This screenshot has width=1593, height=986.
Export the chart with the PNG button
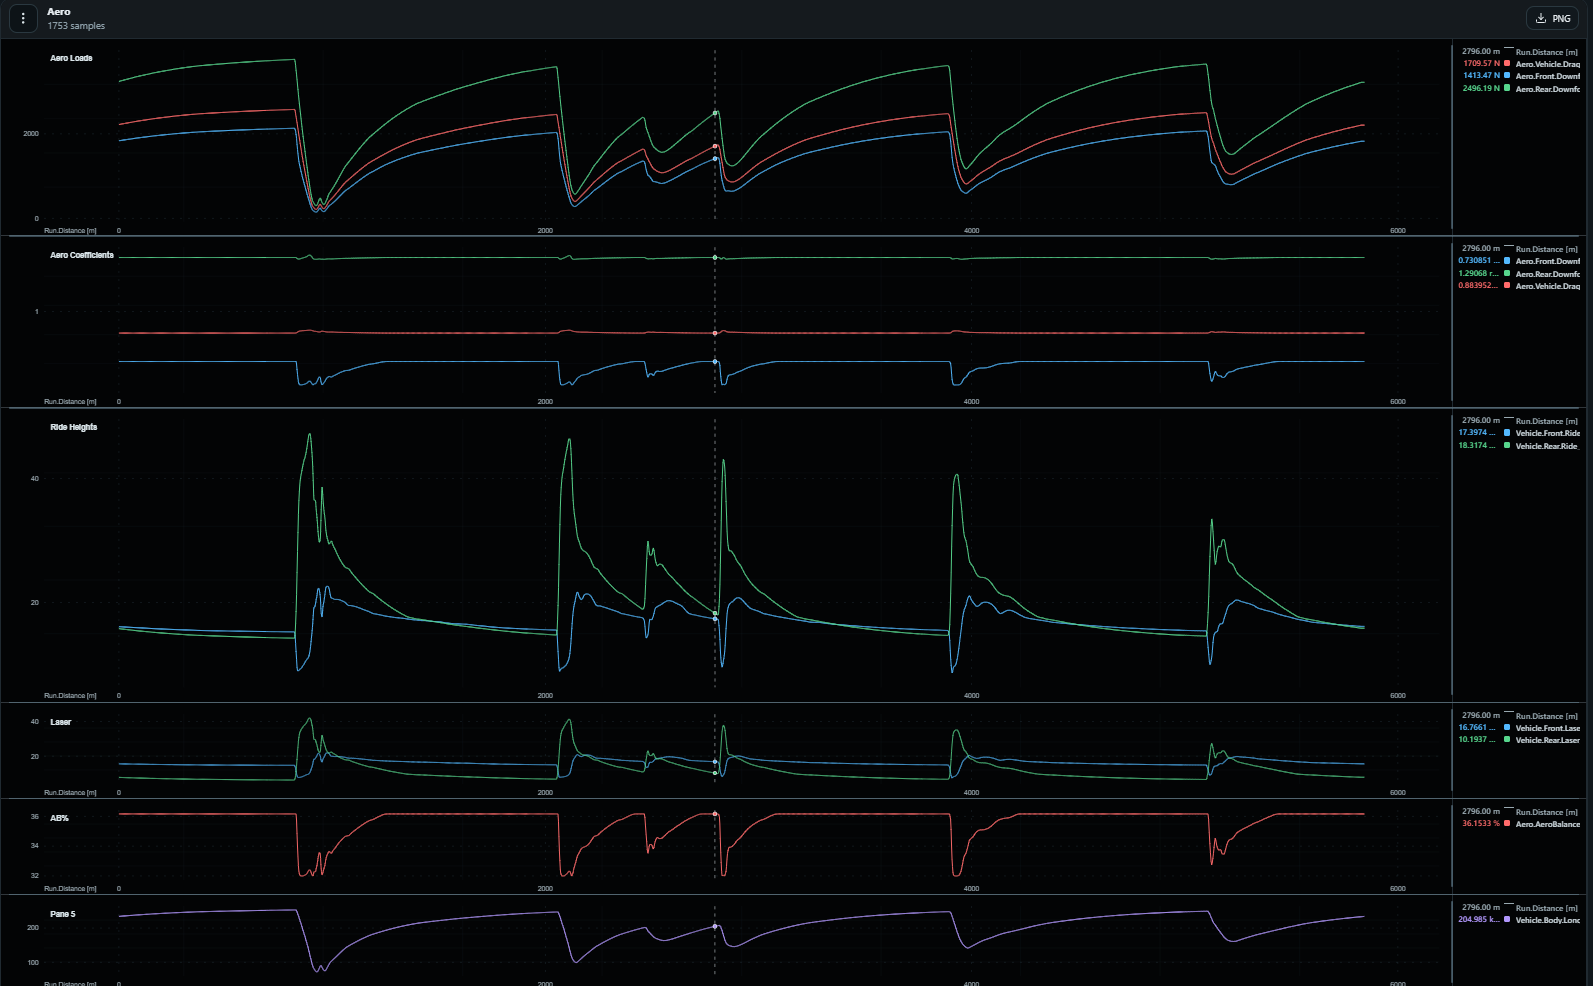[1552, 18]
